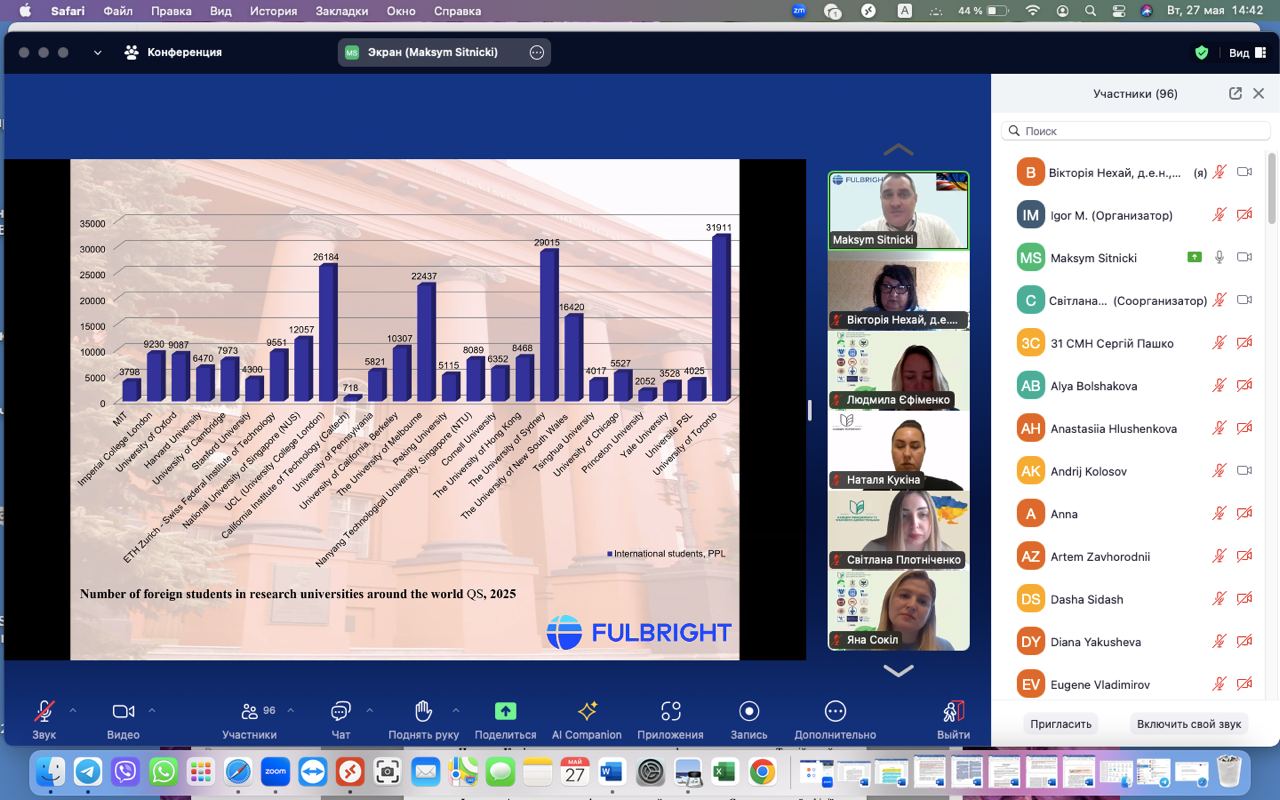Open the chevron dropdown beside window controls
The width and height of the screenshot is (1280, 800).
click(97, 53)
